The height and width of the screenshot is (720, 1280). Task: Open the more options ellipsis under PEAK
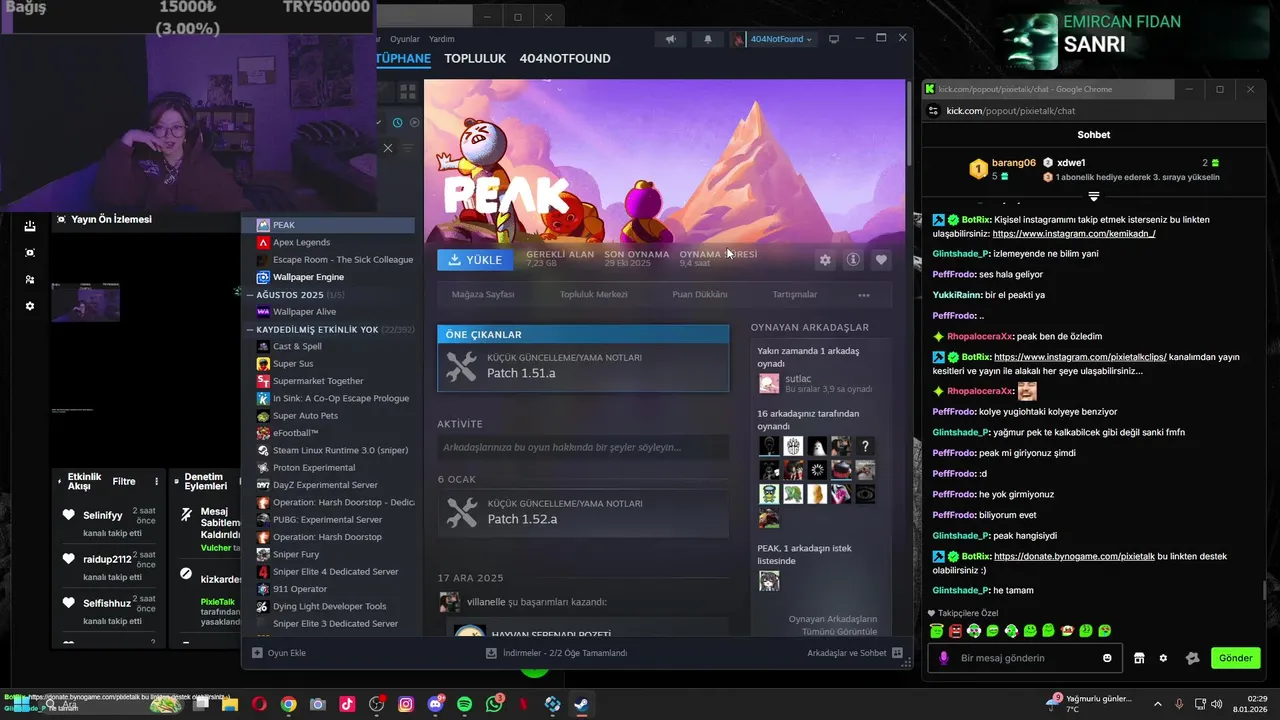864,295
